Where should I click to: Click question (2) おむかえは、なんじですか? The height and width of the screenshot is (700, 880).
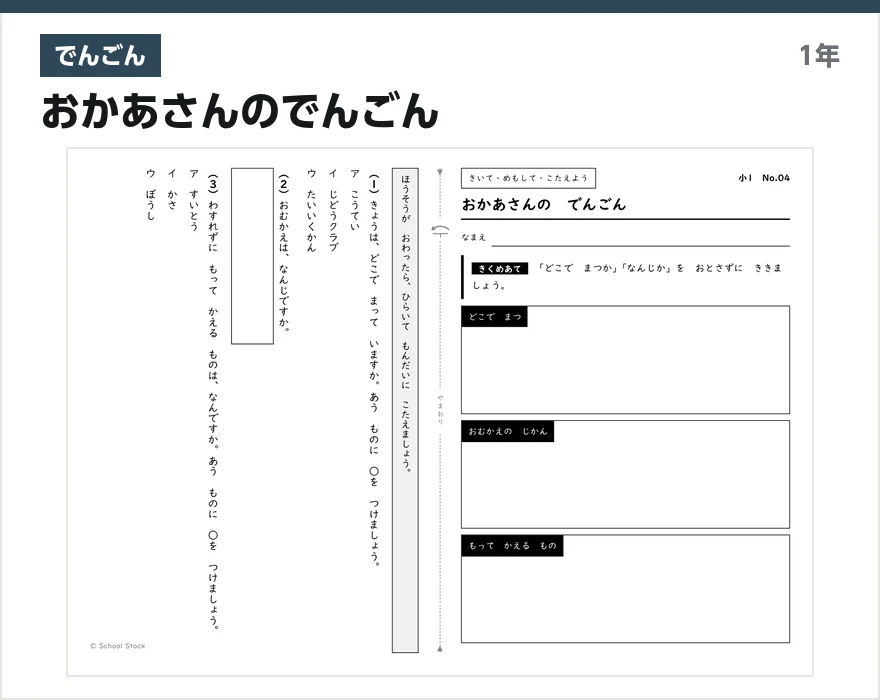(284, 253)
